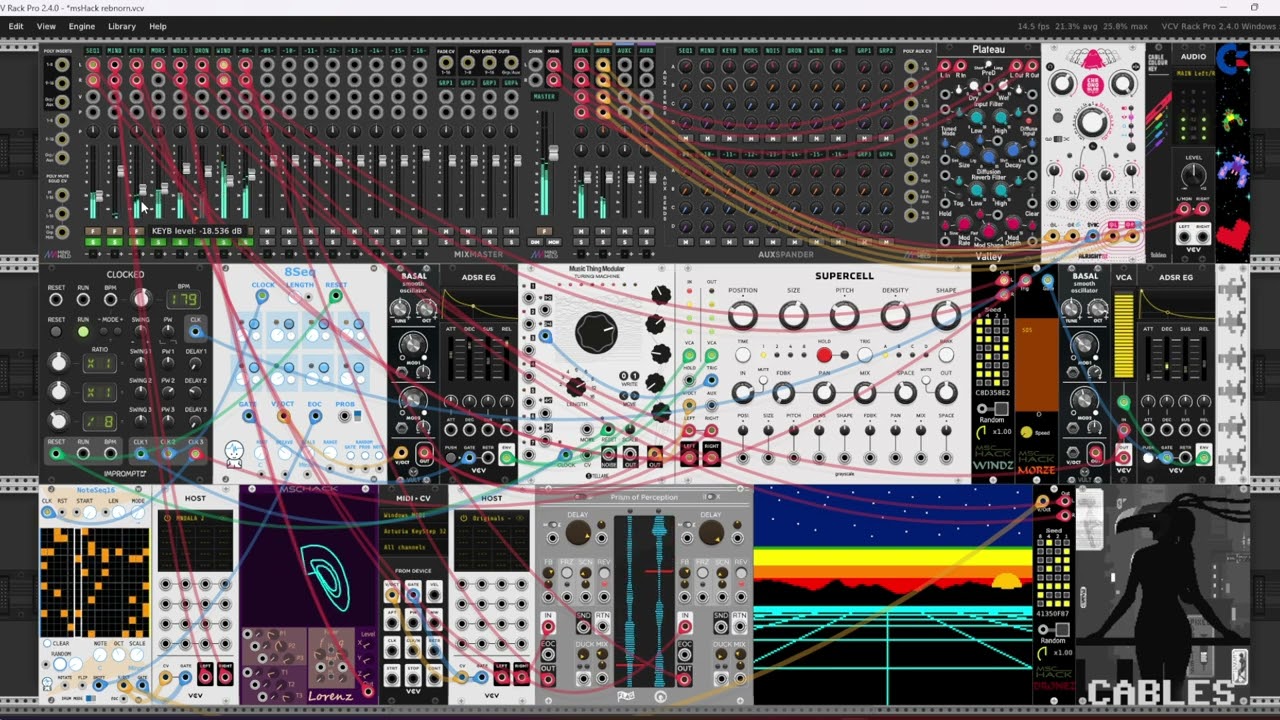Click the Supercell TIME button
The width and height of the screenshot is (1280, 720).
point(743,355)
